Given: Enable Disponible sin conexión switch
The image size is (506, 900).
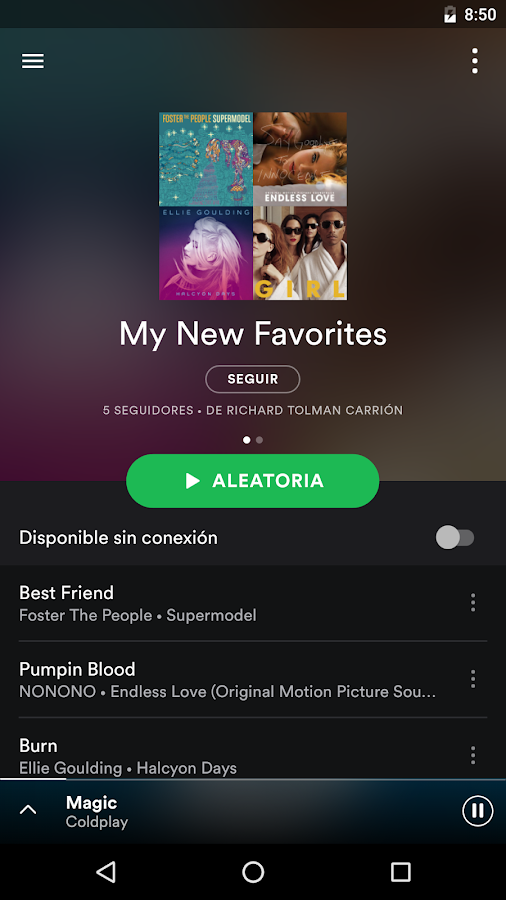Looking at the screenshot, I should click(455, 538).
